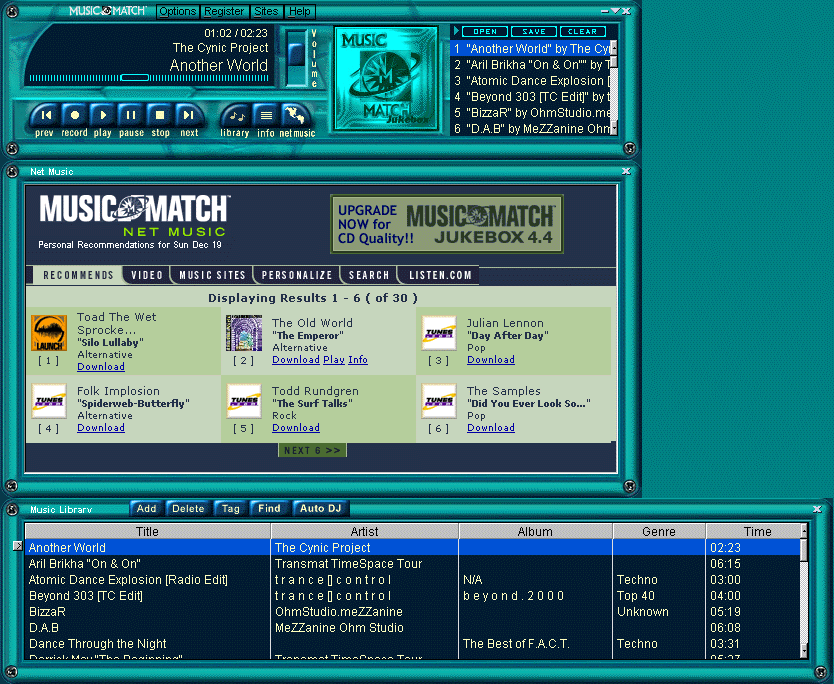The width and height of the screenshot is (834, 684).
Task: Download The Surf Talks by Todd Rundgren
Action: pos(296,428)
